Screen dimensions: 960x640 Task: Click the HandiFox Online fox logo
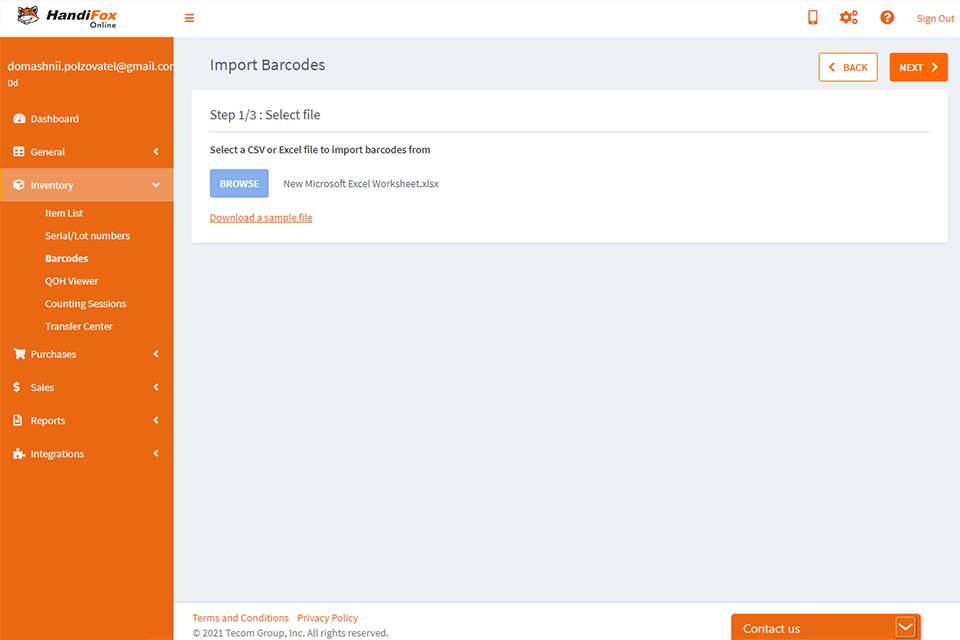pos(66,17)
